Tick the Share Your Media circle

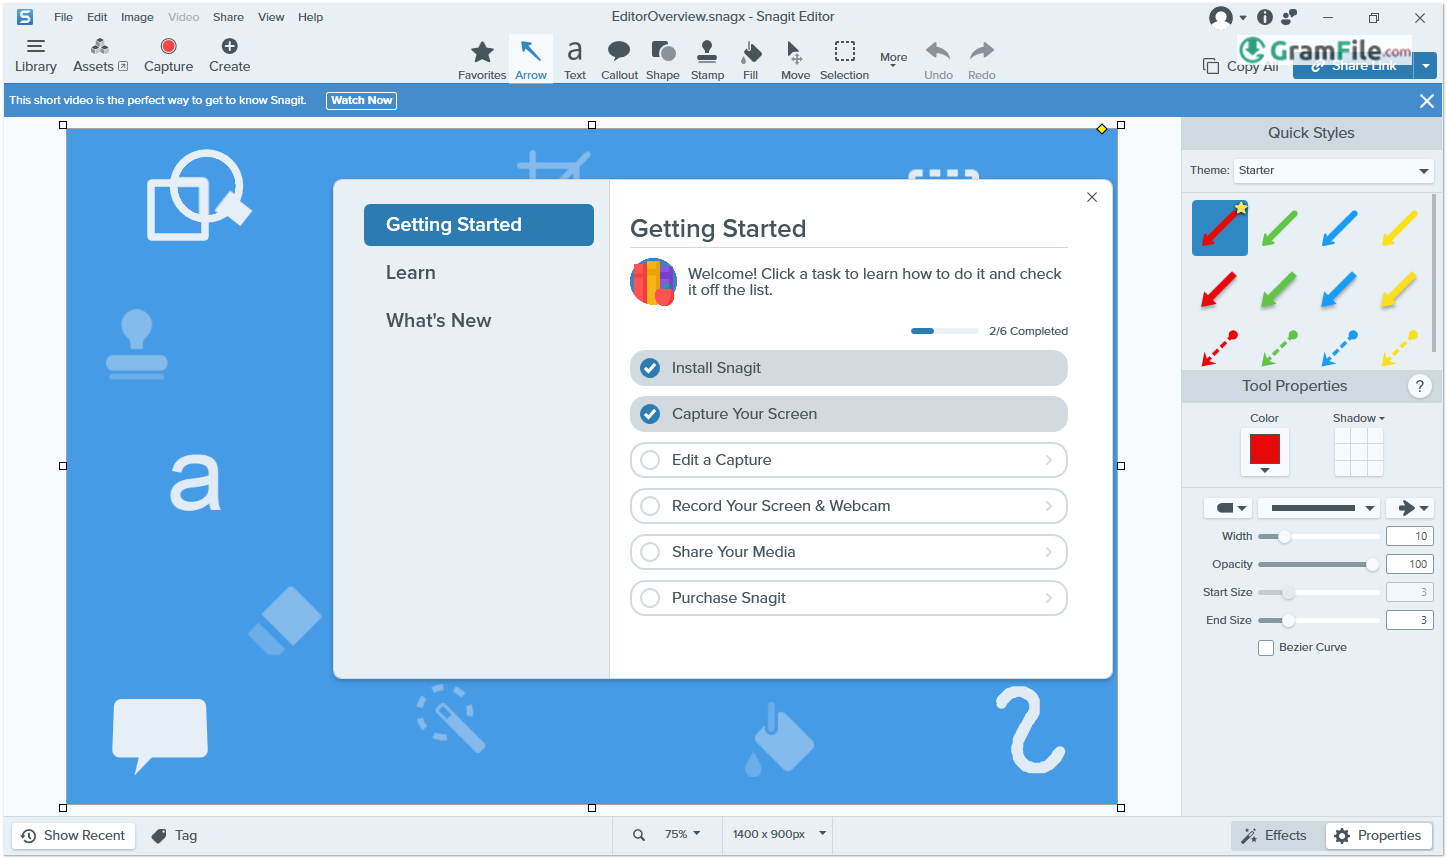point(650,552)
